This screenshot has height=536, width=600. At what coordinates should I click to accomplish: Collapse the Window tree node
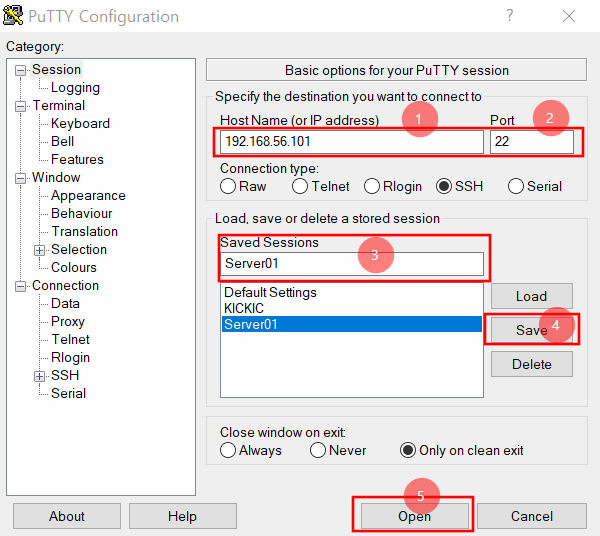tap(20, 178)
